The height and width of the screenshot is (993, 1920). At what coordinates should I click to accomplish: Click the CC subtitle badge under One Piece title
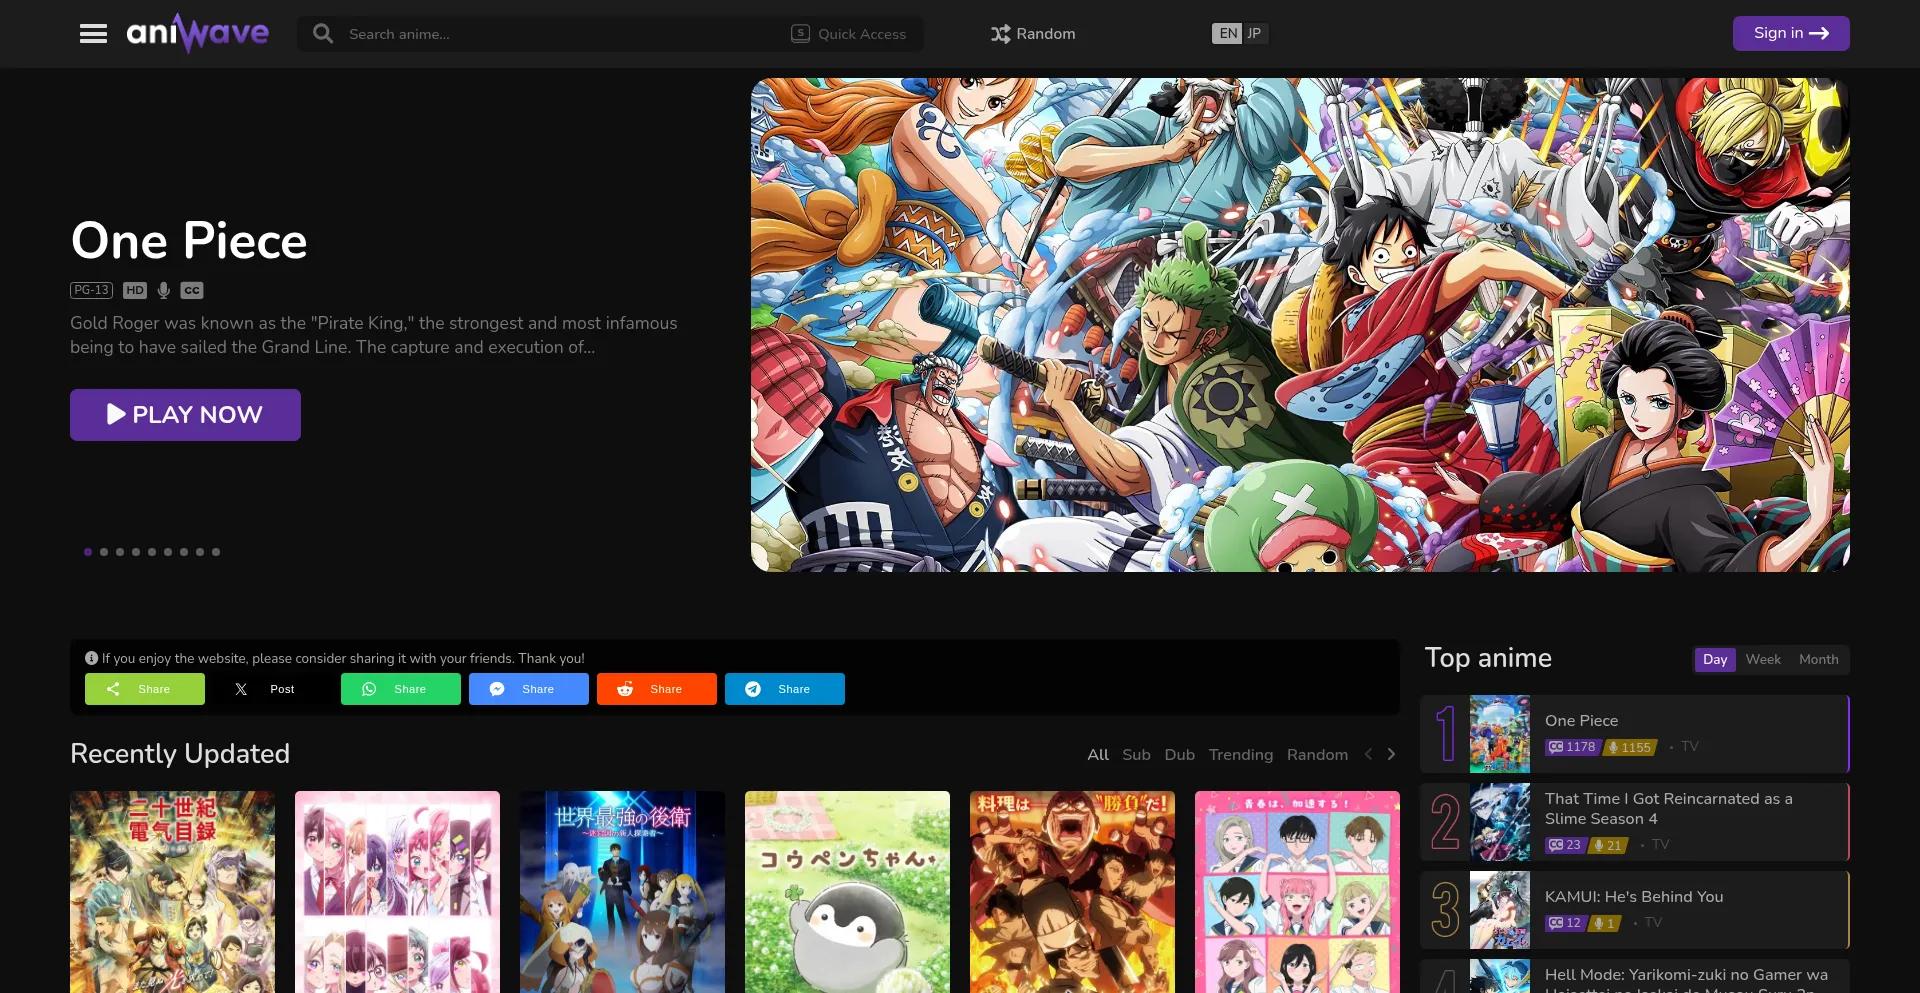[192, 290]
